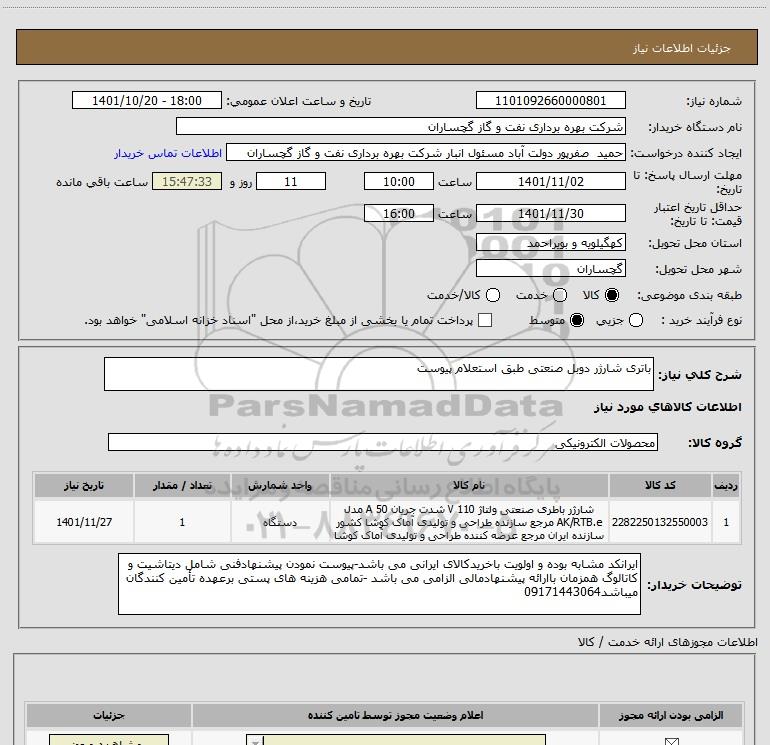Click the کد کالا column header
This screenshot has width=770, height=745.
[660, 485]
